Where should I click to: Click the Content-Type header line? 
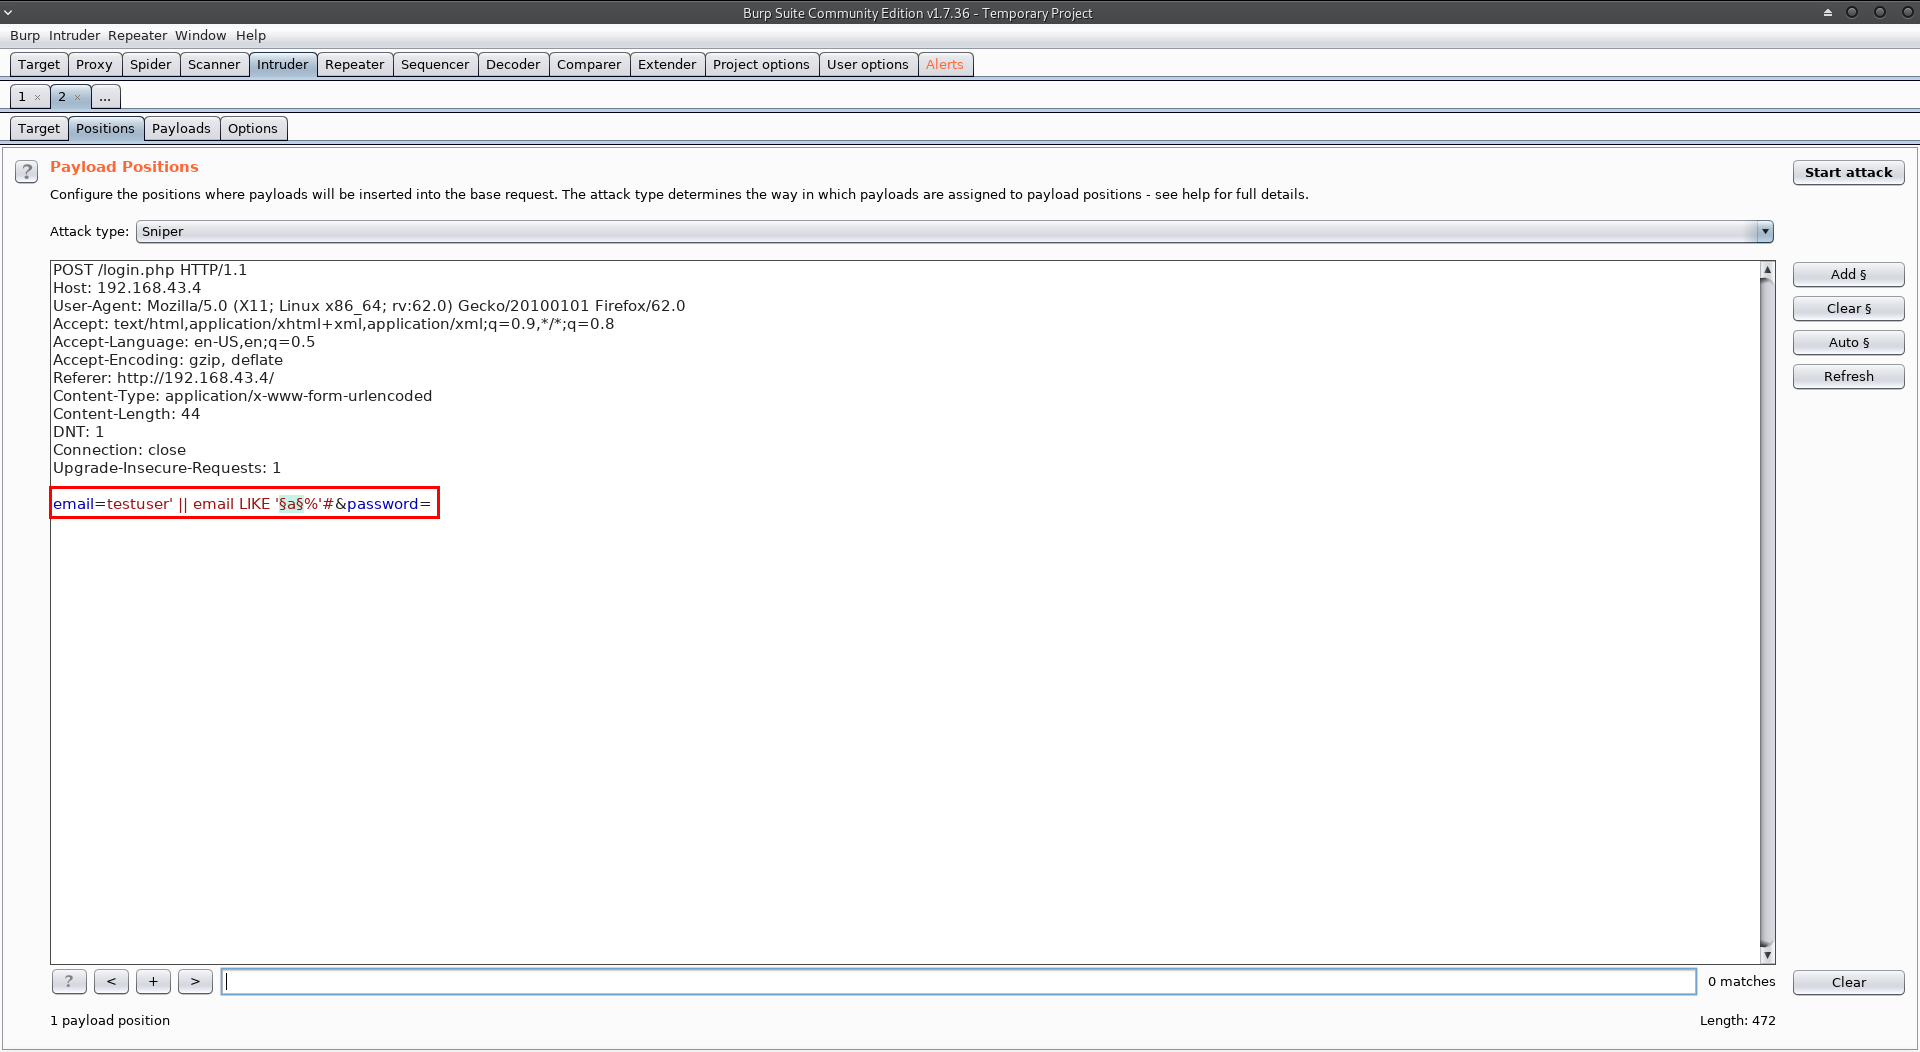click(x=243, y=396)
